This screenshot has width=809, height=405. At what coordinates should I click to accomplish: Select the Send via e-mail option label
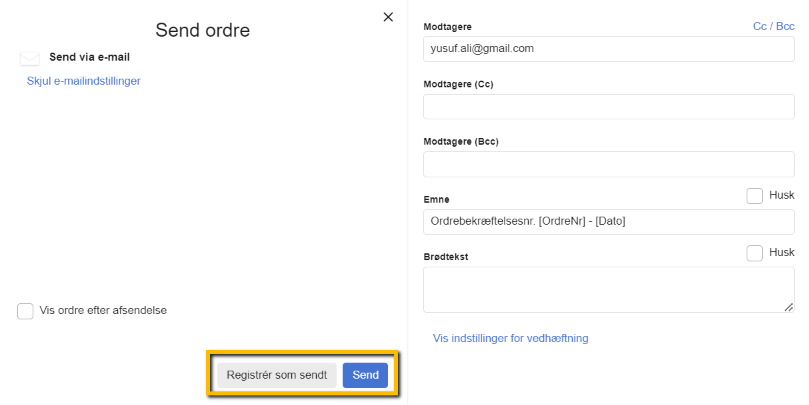pyautogui.click(x=89, y=57)
